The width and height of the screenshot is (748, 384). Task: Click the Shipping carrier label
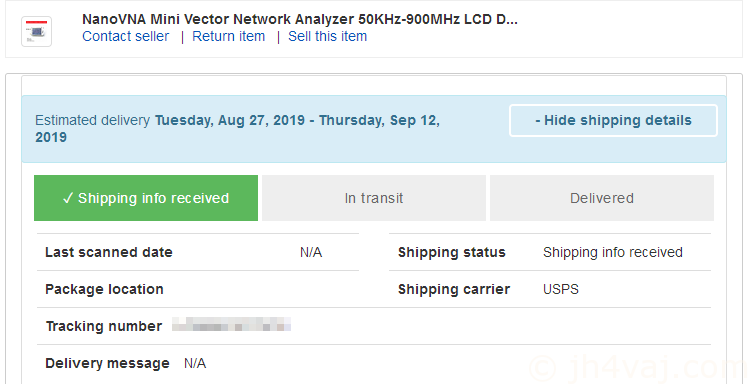pos(454,289)
